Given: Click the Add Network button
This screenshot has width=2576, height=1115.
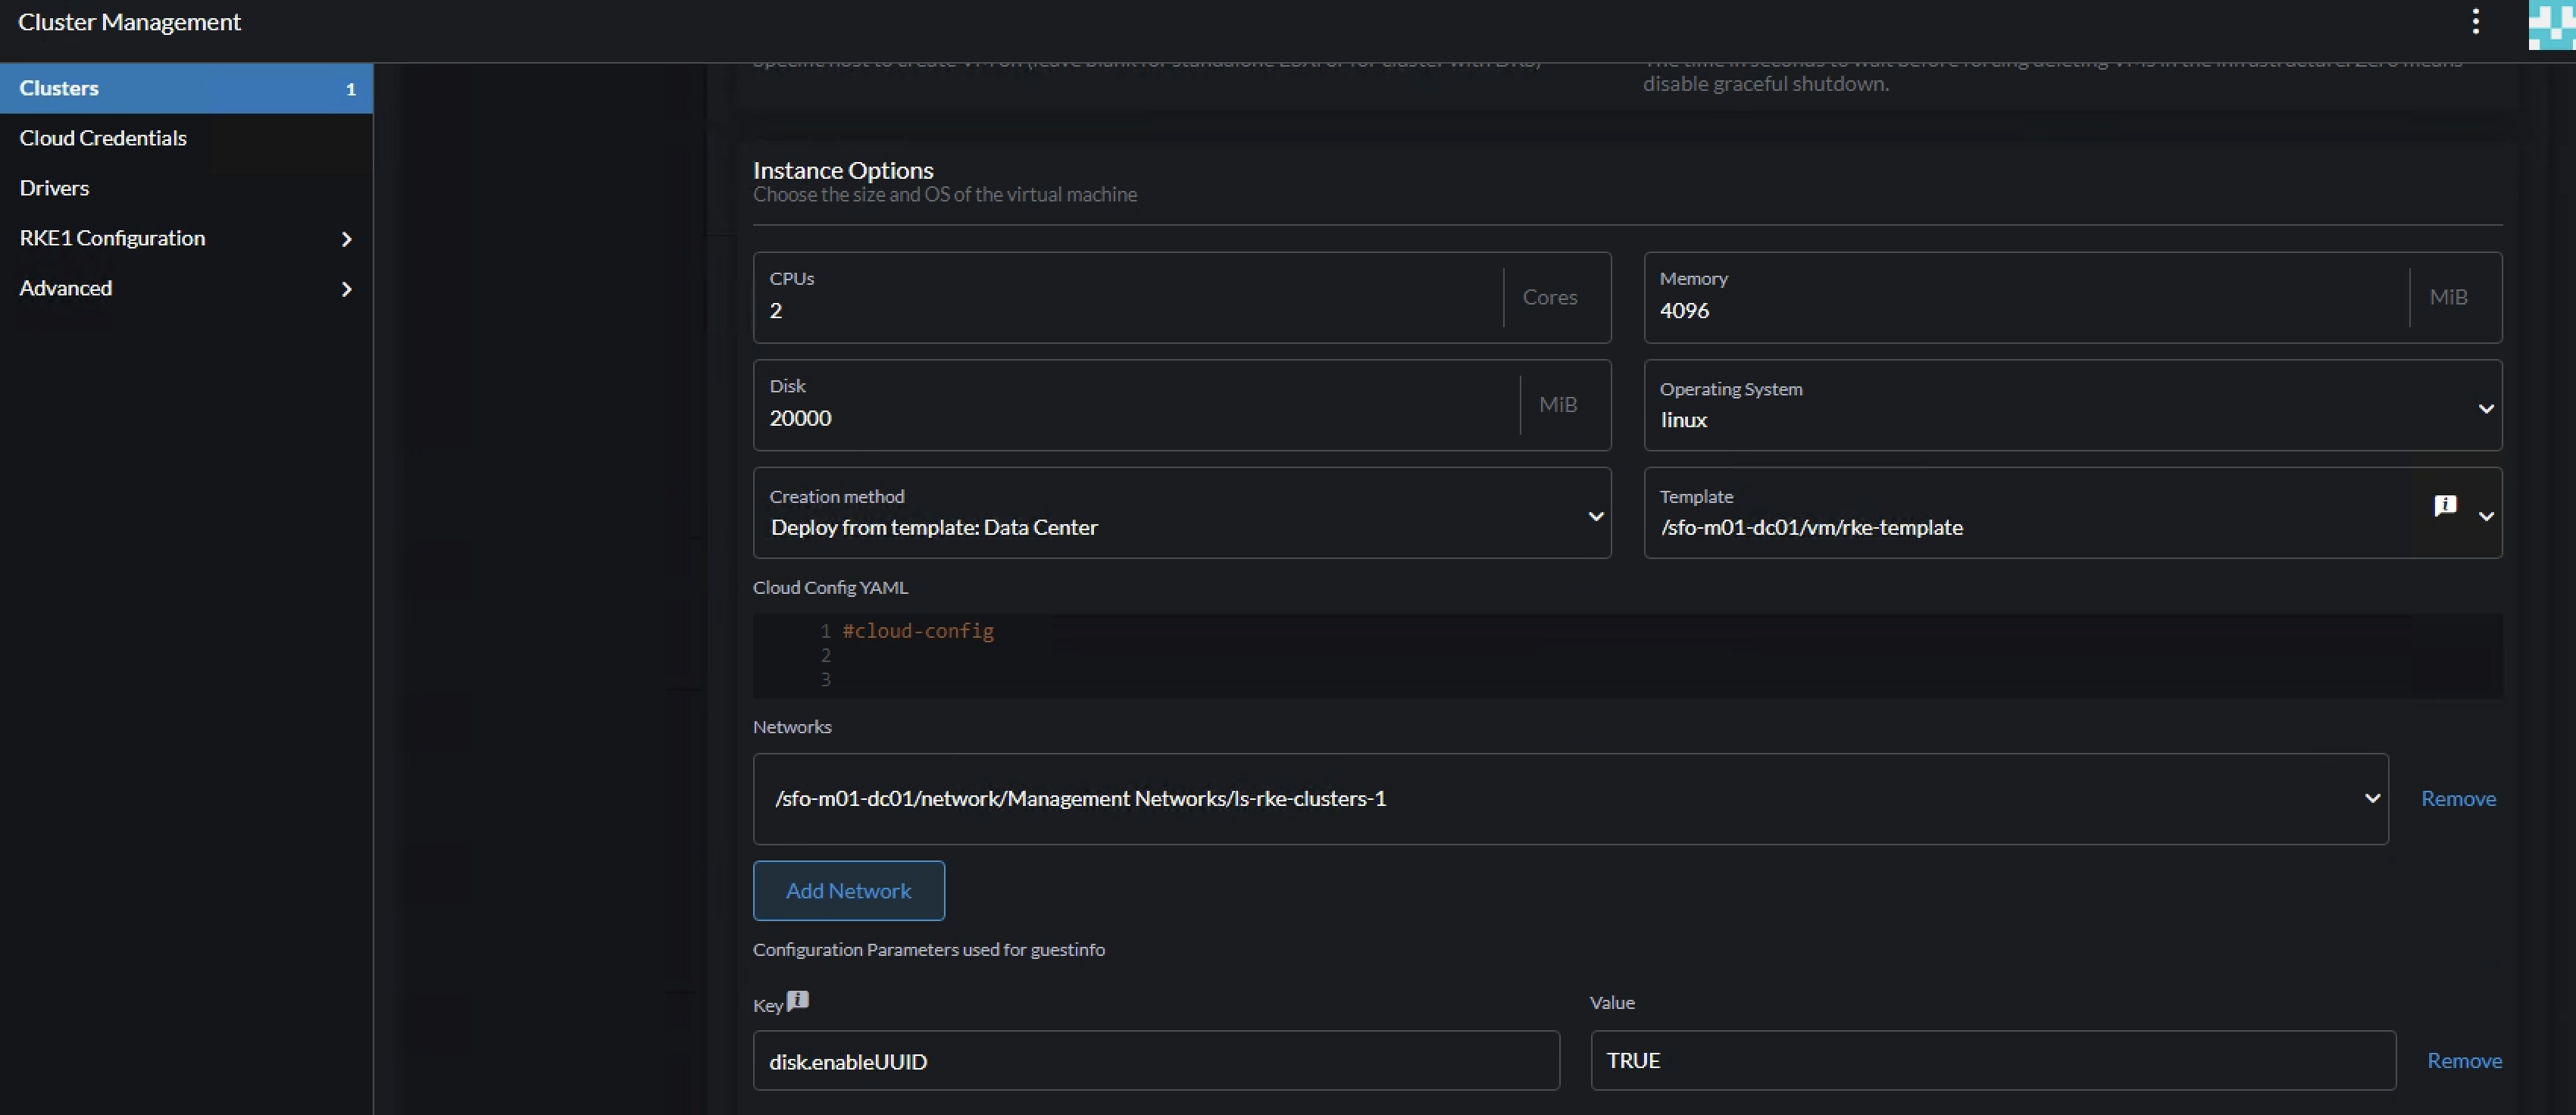Looking at the screenshot, I should (848, 889).
